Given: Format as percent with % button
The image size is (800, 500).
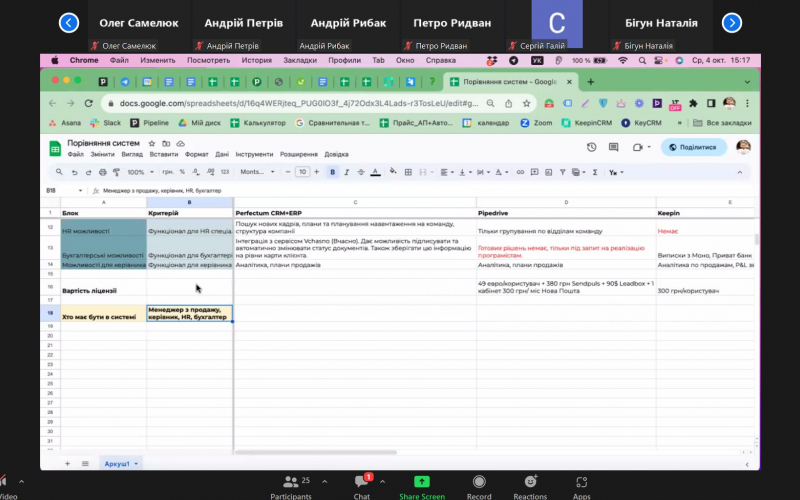Looking at the screenshot, I should 182,172.
